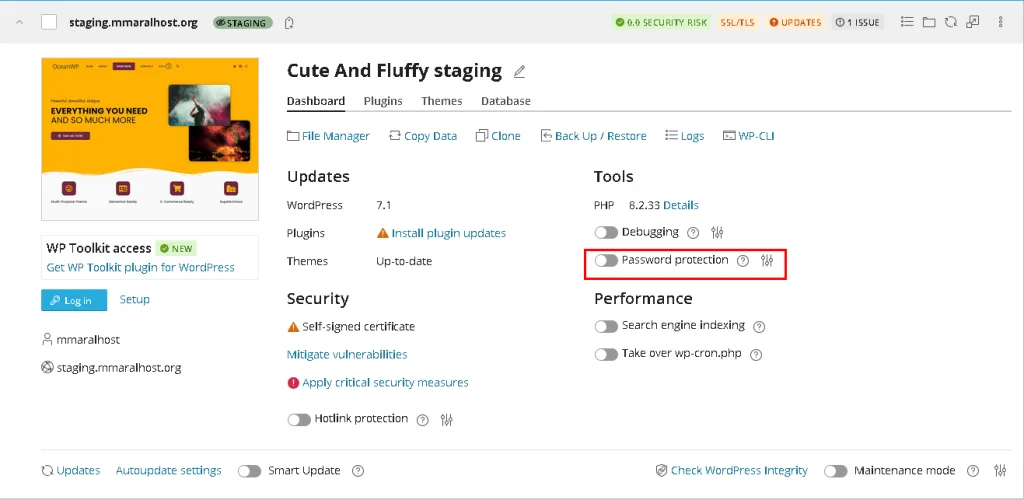Screen dimensions: 1024x500
Task: Click staging.mmaralhost.org domain under thumbnail
Action: click(119, 367)
